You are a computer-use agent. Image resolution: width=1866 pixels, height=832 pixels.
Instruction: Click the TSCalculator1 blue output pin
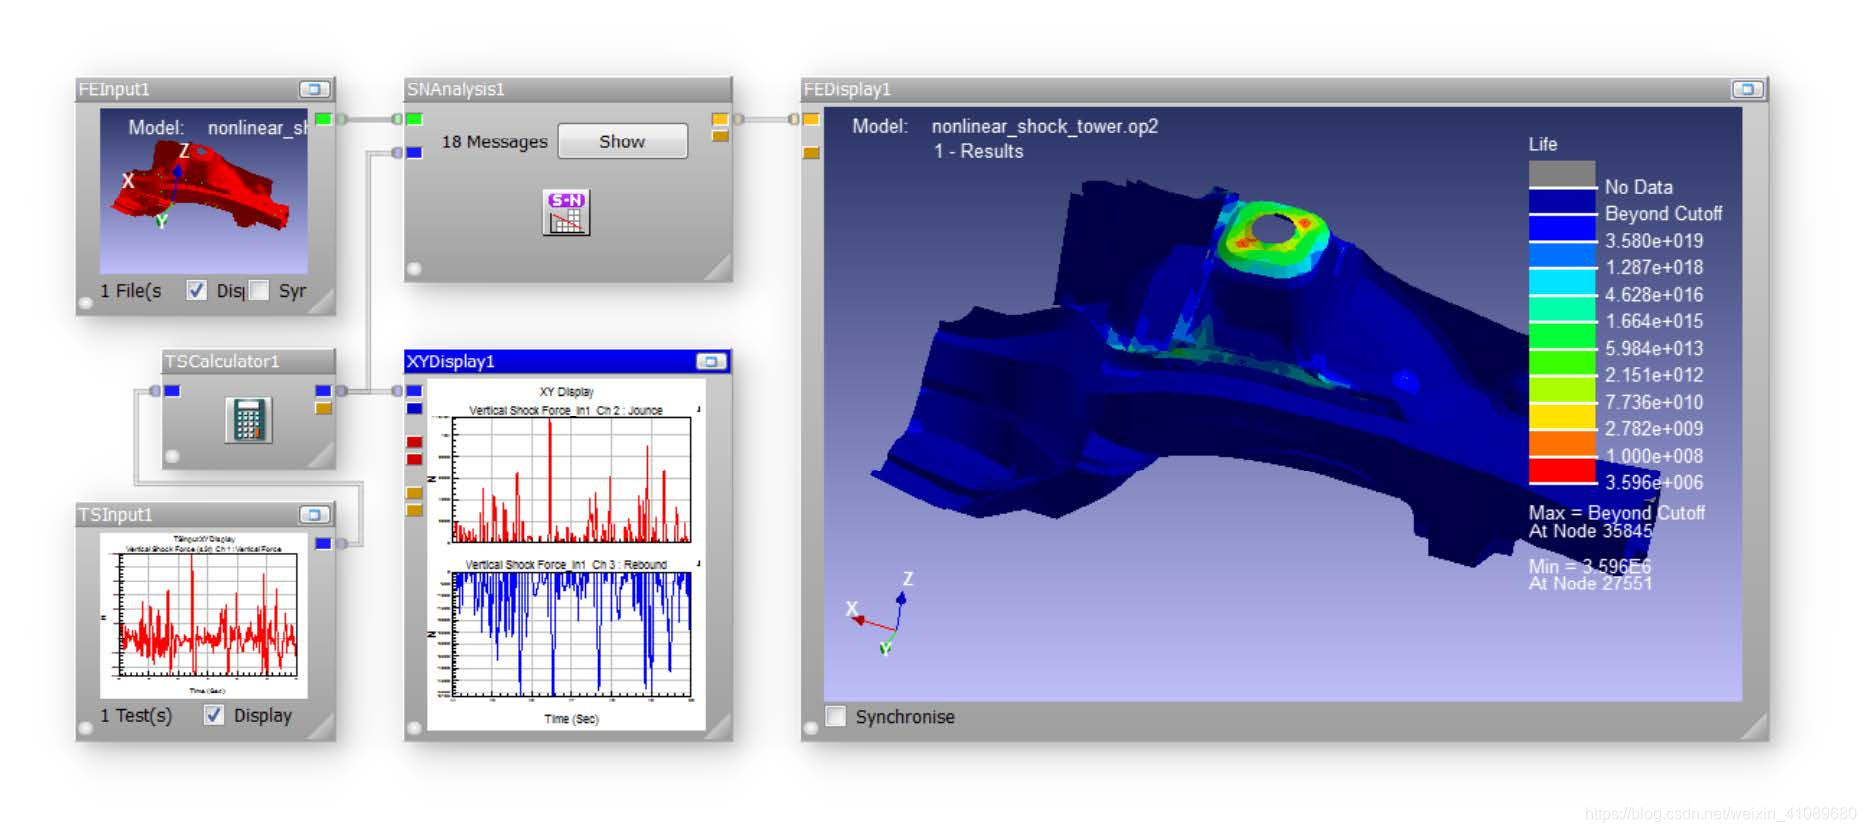[323, 391]
